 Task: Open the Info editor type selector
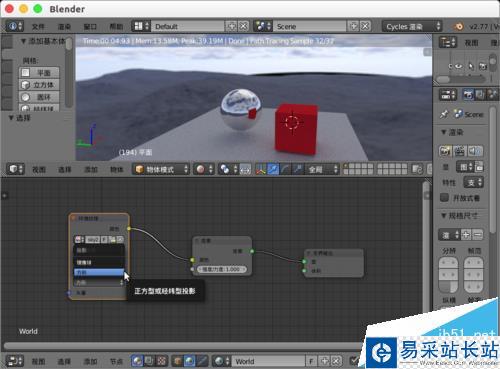[15, 26]
